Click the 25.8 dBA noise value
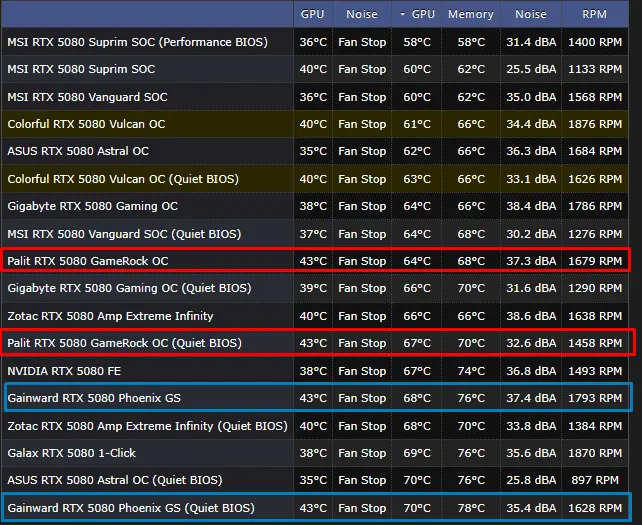642x525 pixels. tap(531, 480)
